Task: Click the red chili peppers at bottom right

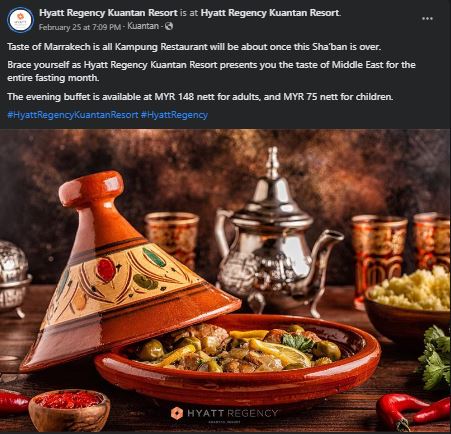Action: 414,412
